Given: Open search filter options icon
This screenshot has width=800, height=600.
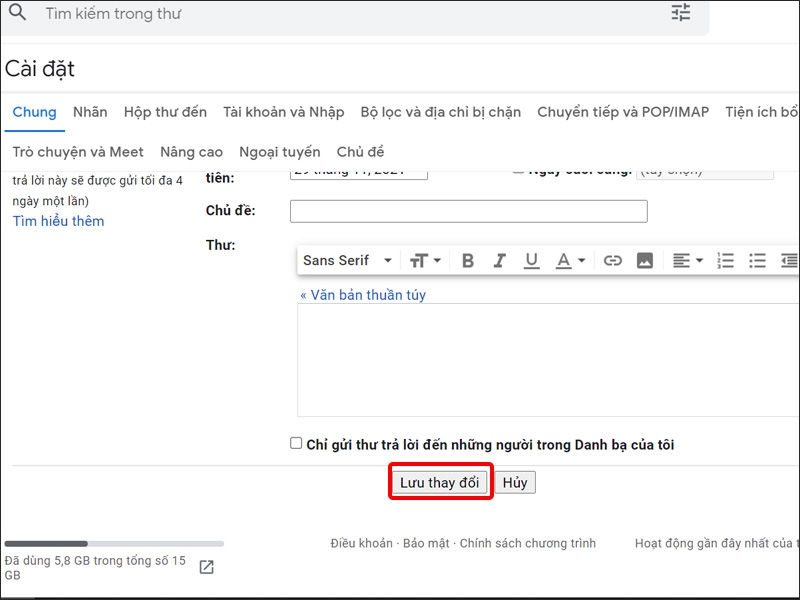Looking at the screenshot, I should [x=681, y=13].
